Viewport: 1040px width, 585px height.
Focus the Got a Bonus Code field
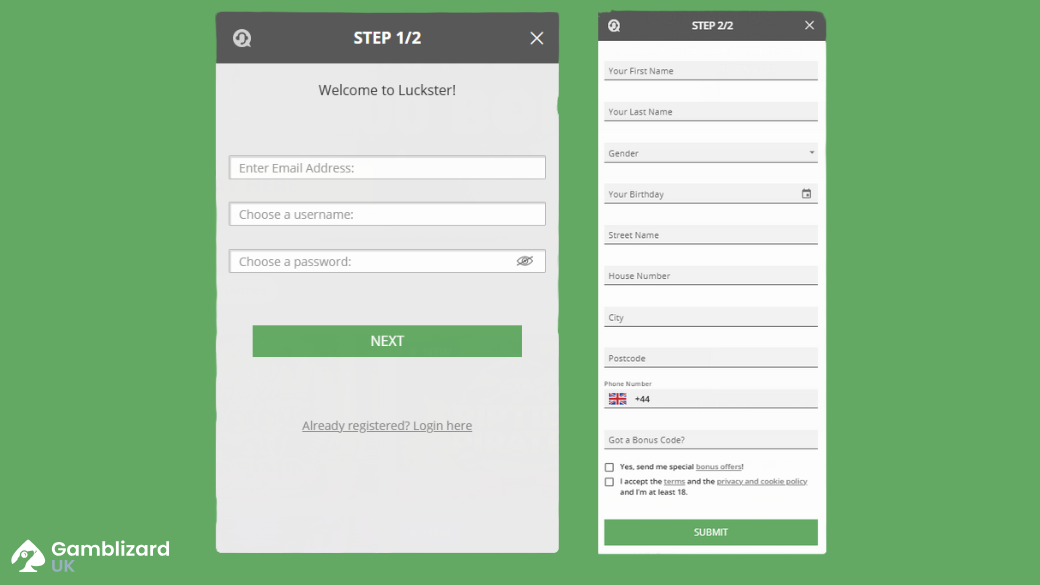point(711,440)
